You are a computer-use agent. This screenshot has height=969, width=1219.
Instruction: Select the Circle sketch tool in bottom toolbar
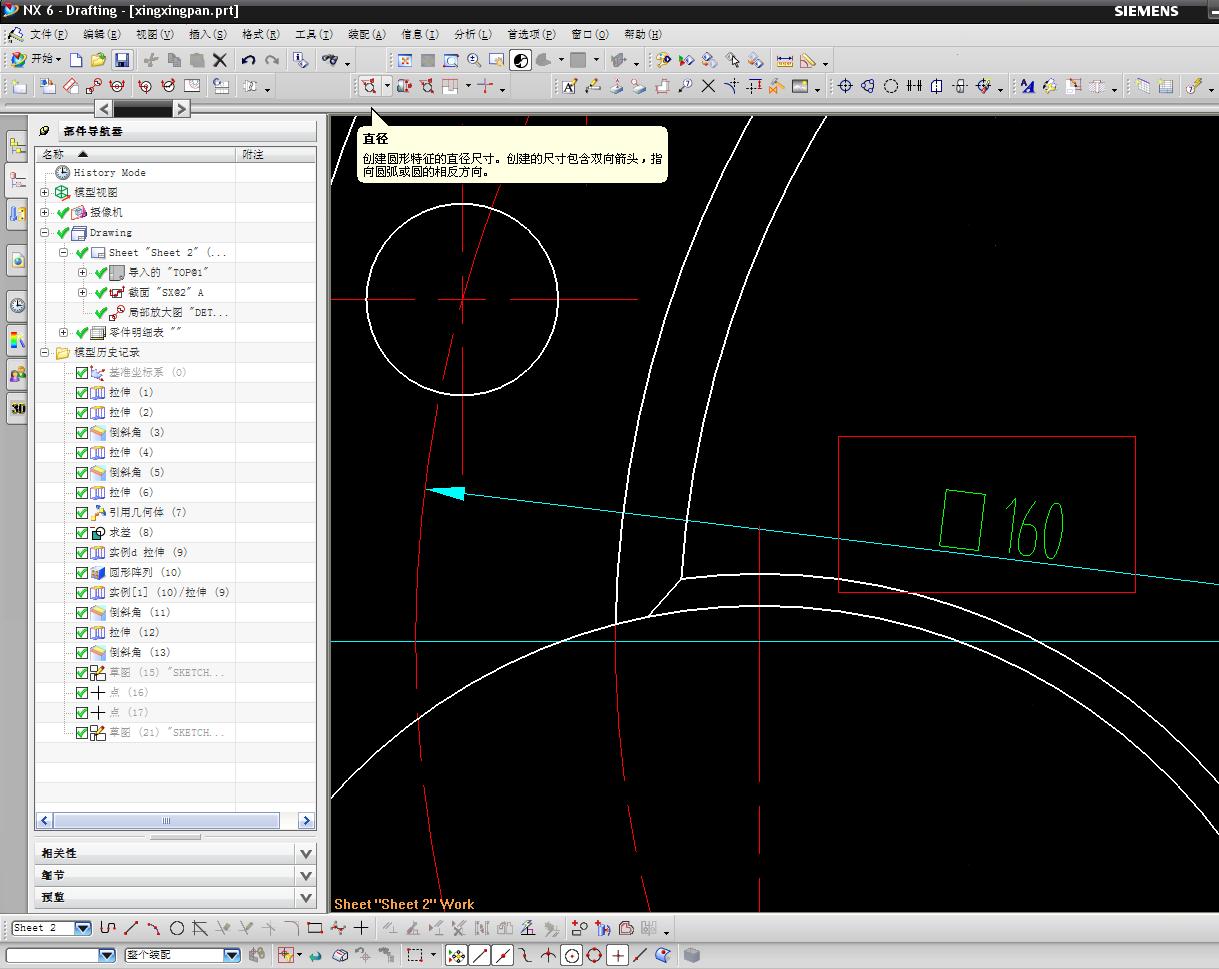click(x=177, y=928)
